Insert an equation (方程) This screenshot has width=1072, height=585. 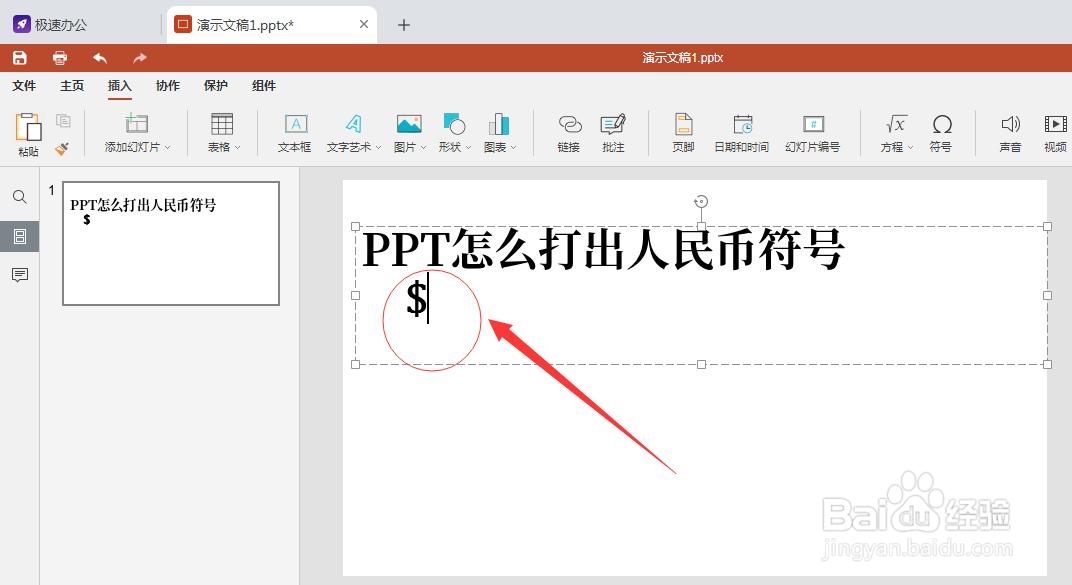click(896, 124)
